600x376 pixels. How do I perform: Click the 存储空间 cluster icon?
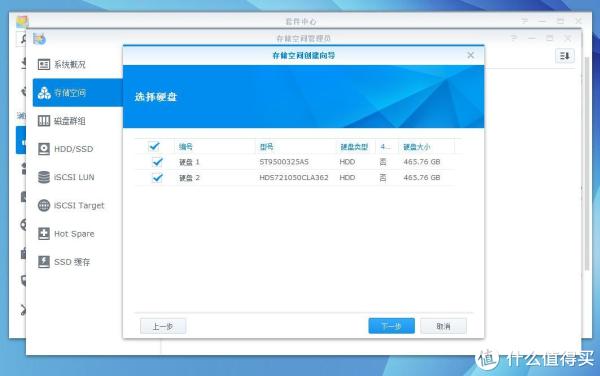(44, 93)
